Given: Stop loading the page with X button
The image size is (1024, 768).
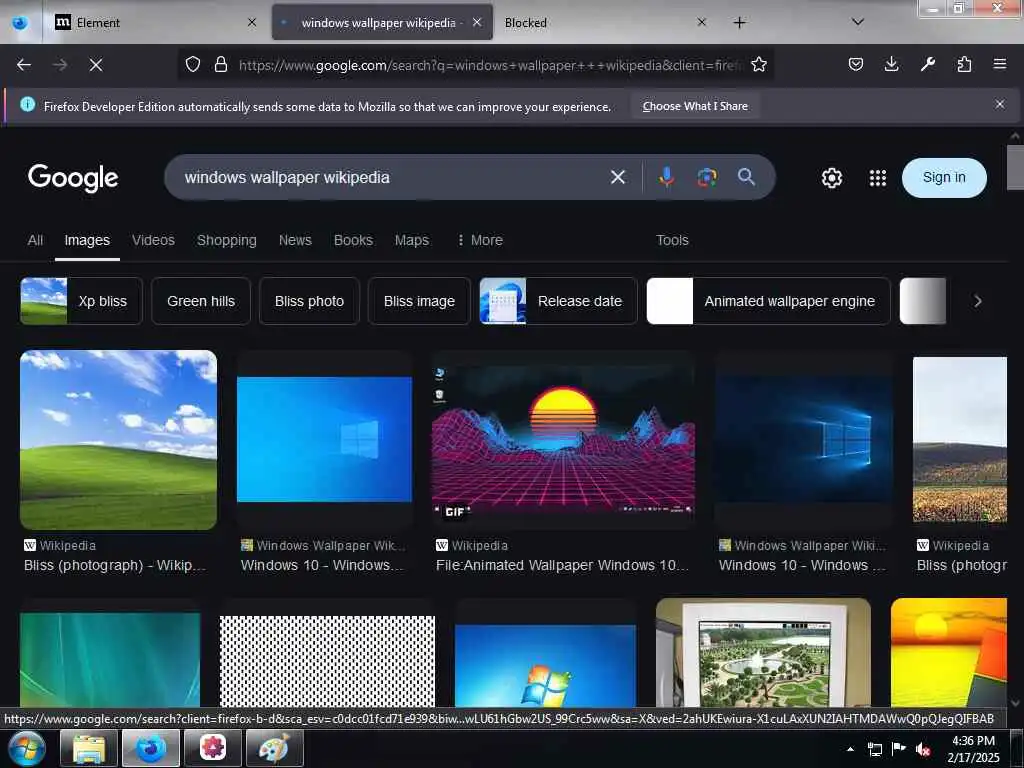Looking at the screenshot, I should [x=96, y=65].
